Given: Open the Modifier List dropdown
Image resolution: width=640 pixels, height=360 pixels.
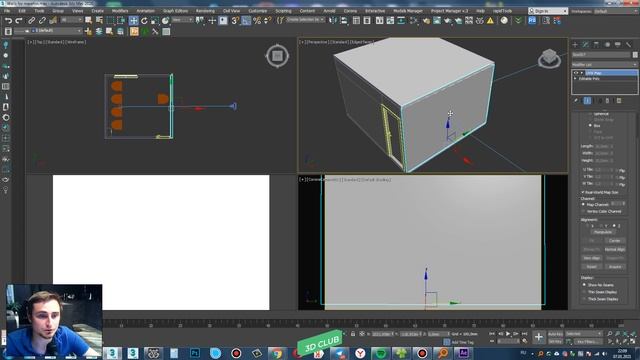Looking at the screenshot, I should [x=604, y=64].
